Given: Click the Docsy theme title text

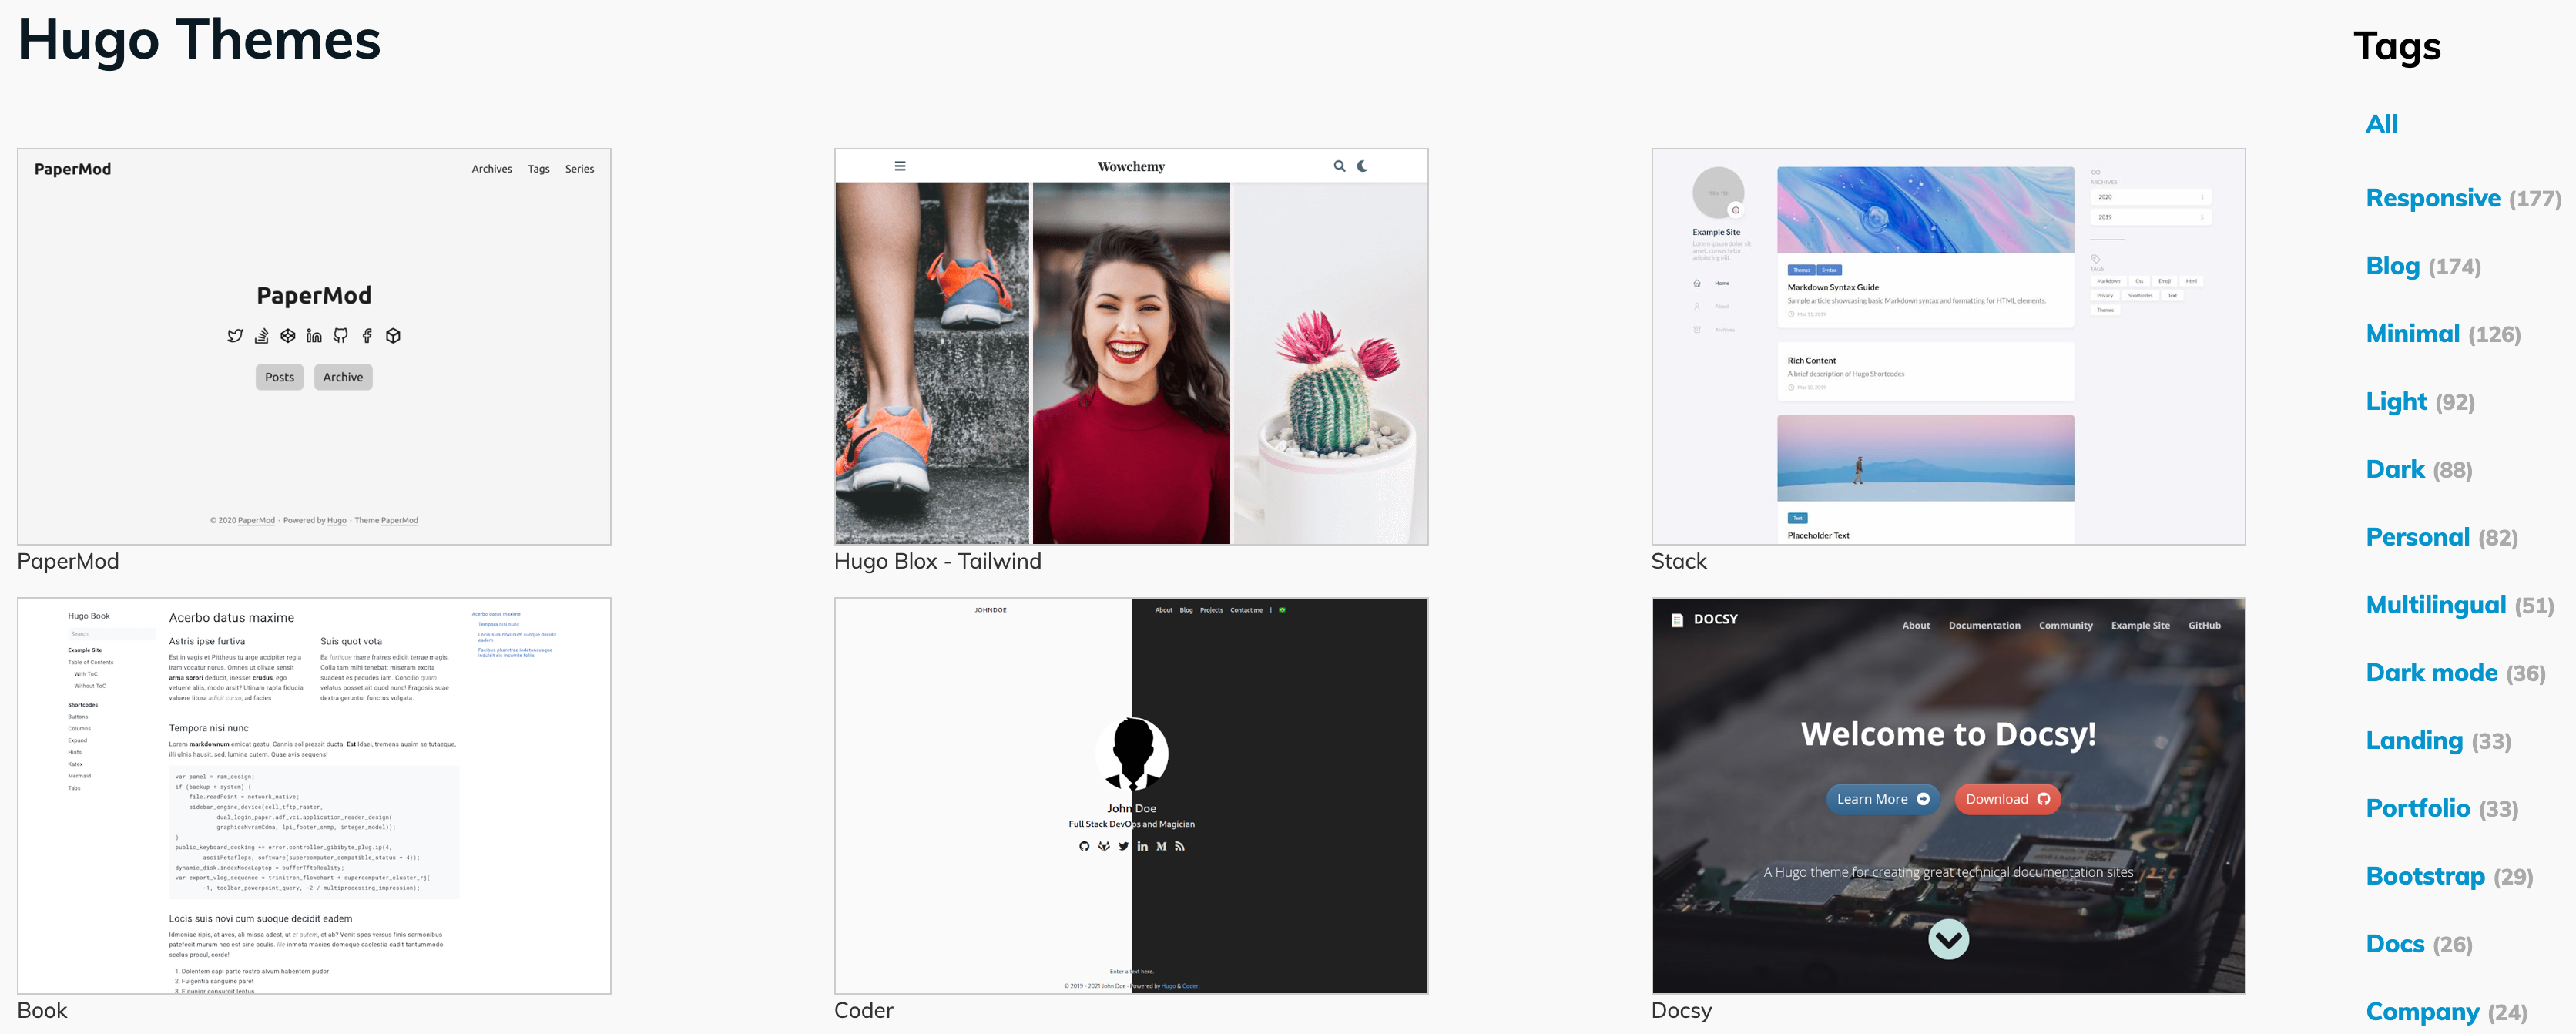Looking at the screenshot, I should click(1681, 1010).
